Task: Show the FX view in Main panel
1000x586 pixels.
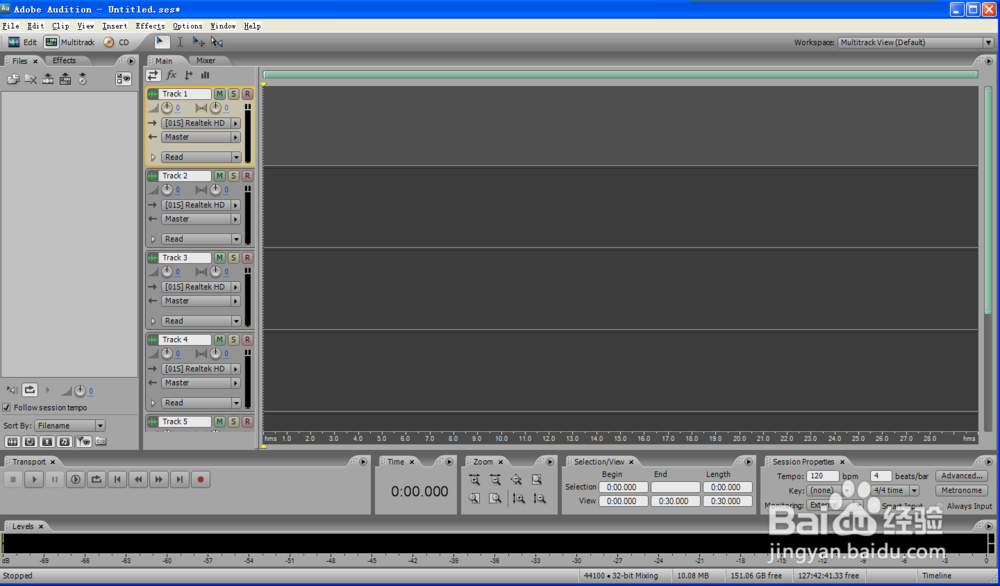Action: (171, 75)
